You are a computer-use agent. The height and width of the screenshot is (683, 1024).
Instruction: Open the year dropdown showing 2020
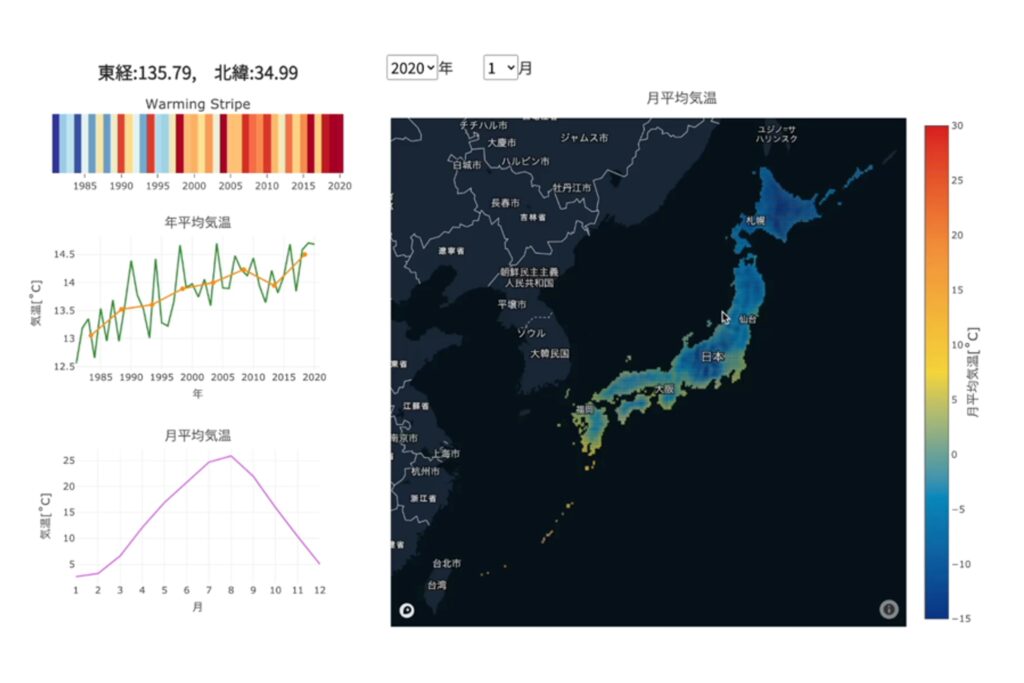click(411, 68)
